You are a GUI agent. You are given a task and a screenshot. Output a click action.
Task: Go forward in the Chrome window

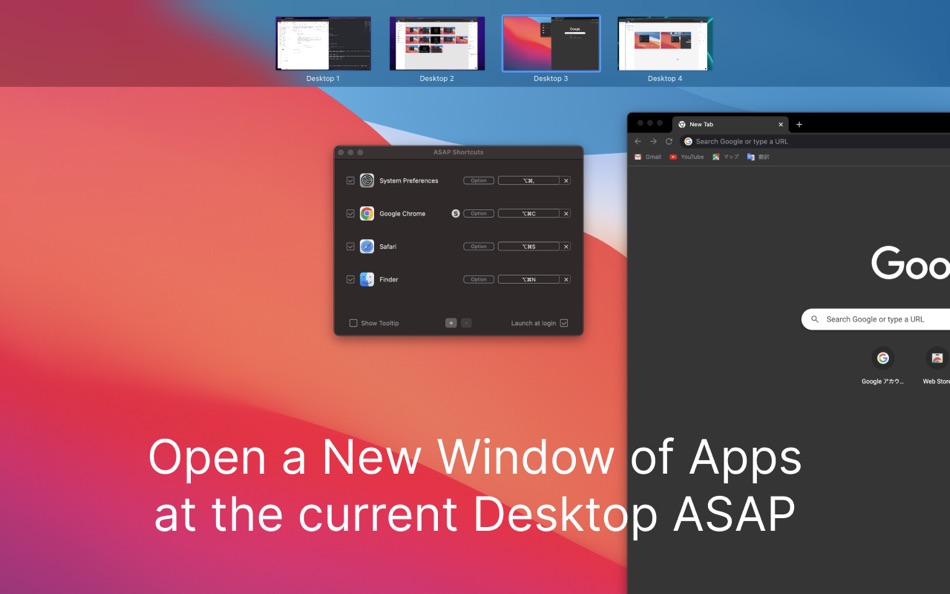pos(653,141)
